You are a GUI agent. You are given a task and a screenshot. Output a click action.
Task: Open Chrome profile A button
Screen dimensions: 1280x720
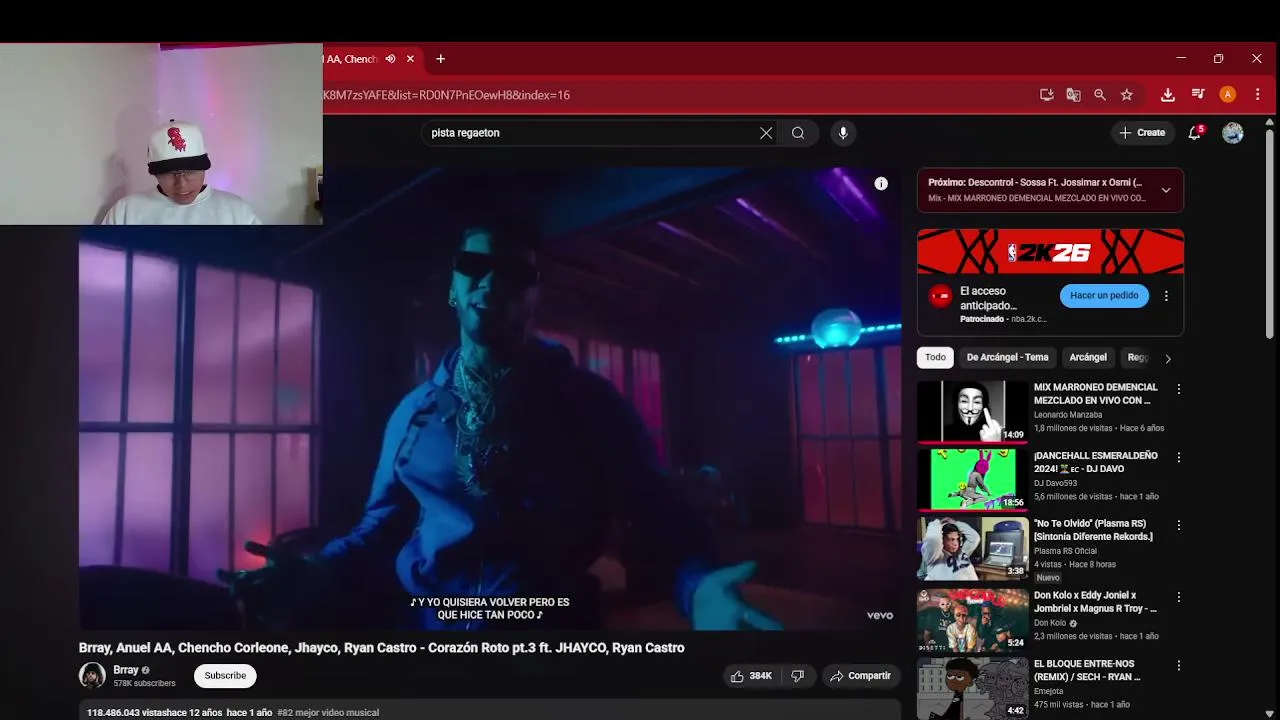(1228, 95)
